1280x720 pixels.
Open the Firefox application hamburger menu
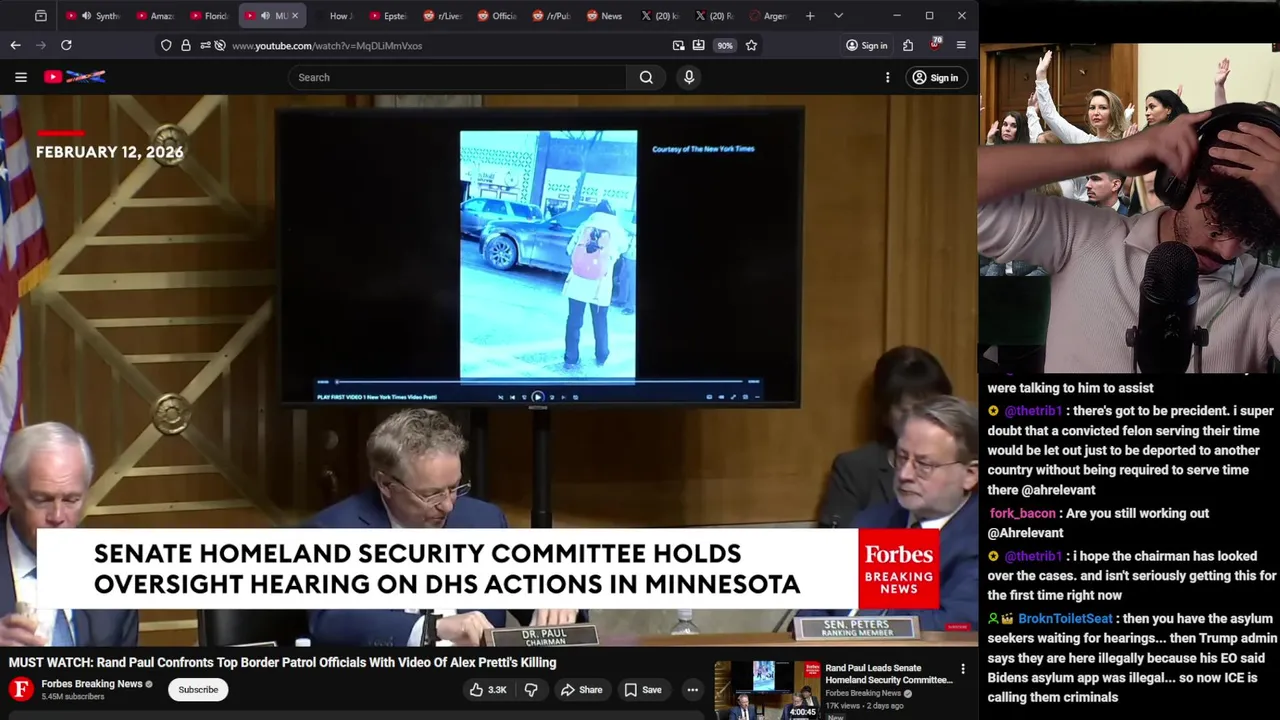(x=961, y=45)
